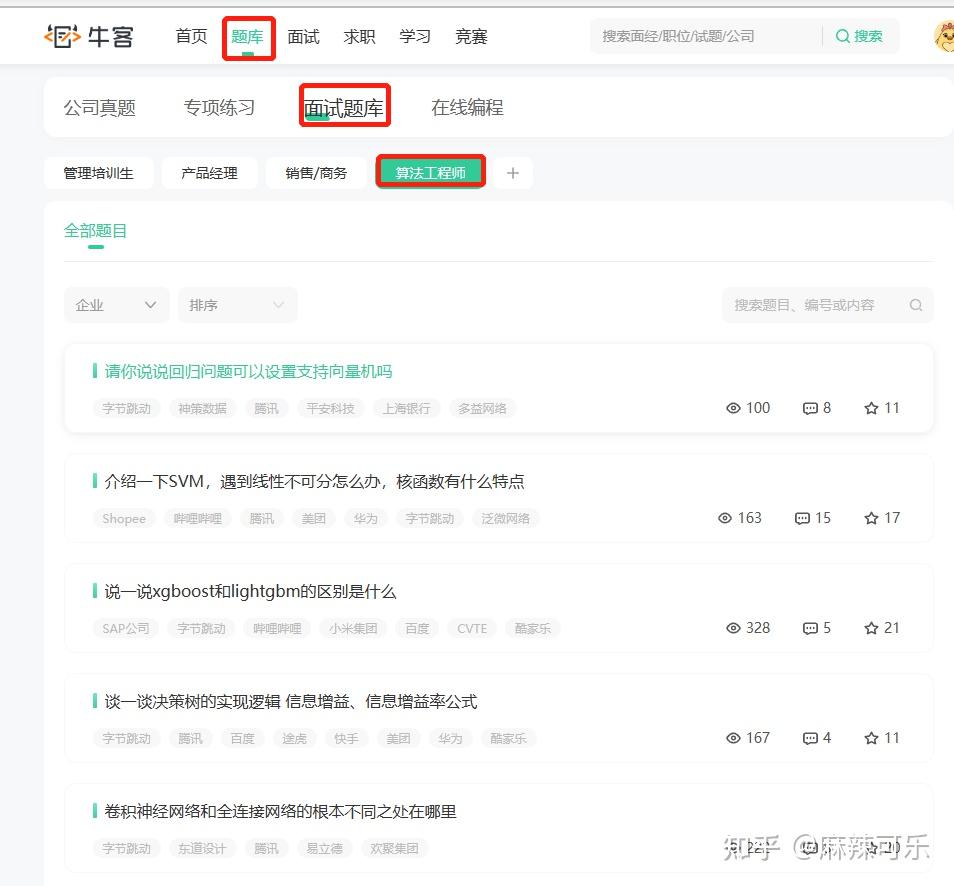Click 小米集团 company tag

click(x=353, y=629)
